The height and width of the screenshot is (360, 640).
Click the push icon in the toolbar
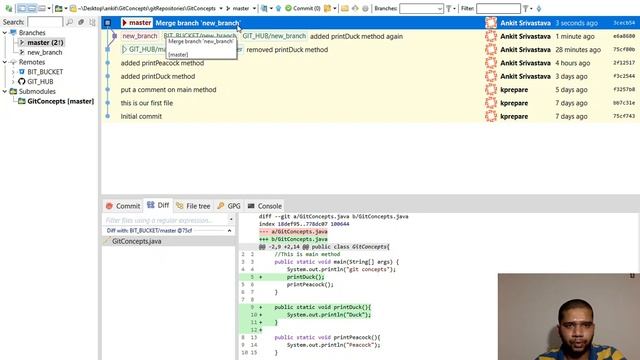pos(278,9)
